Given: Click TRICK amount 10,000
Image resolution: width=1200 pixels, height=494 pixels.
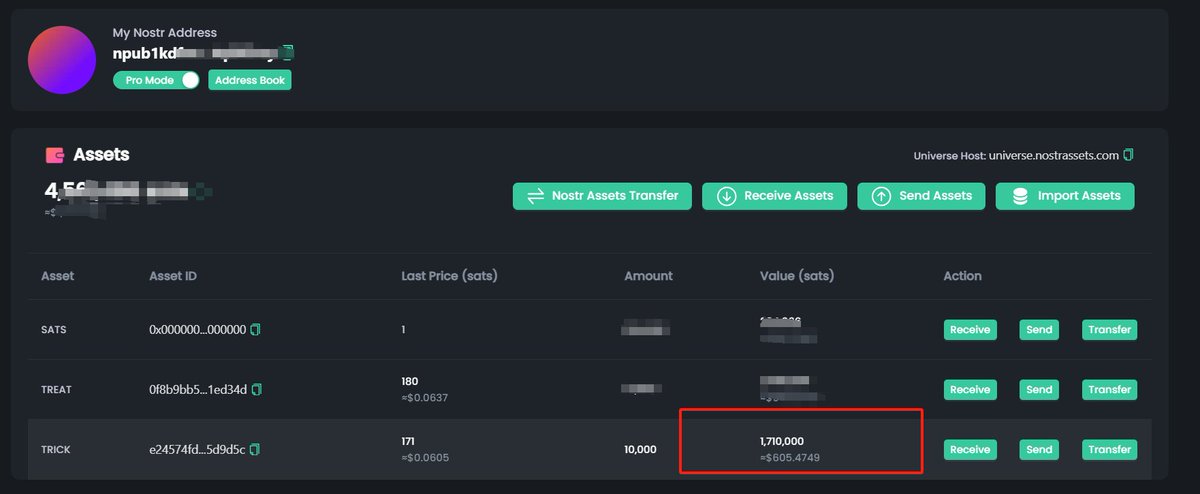Looking at the screenshot, I should tap(640, 449).
